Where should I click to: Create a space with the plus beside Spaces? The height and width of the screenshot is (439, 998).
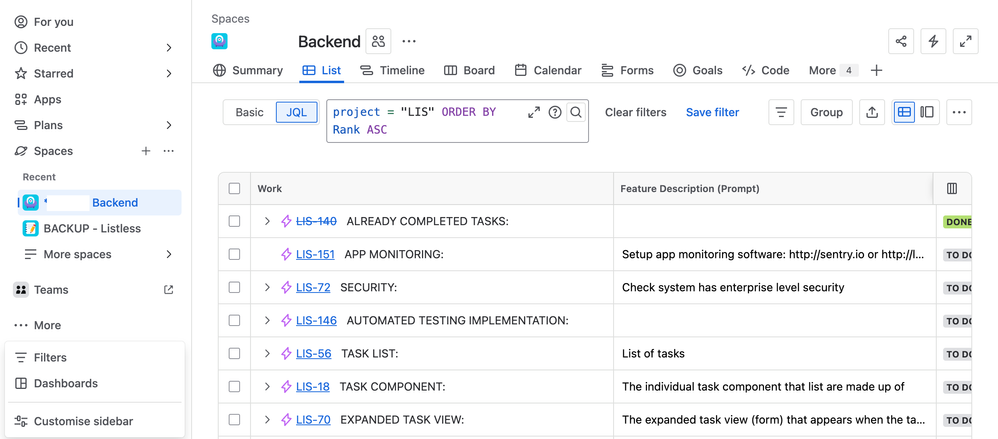(146, 151)
